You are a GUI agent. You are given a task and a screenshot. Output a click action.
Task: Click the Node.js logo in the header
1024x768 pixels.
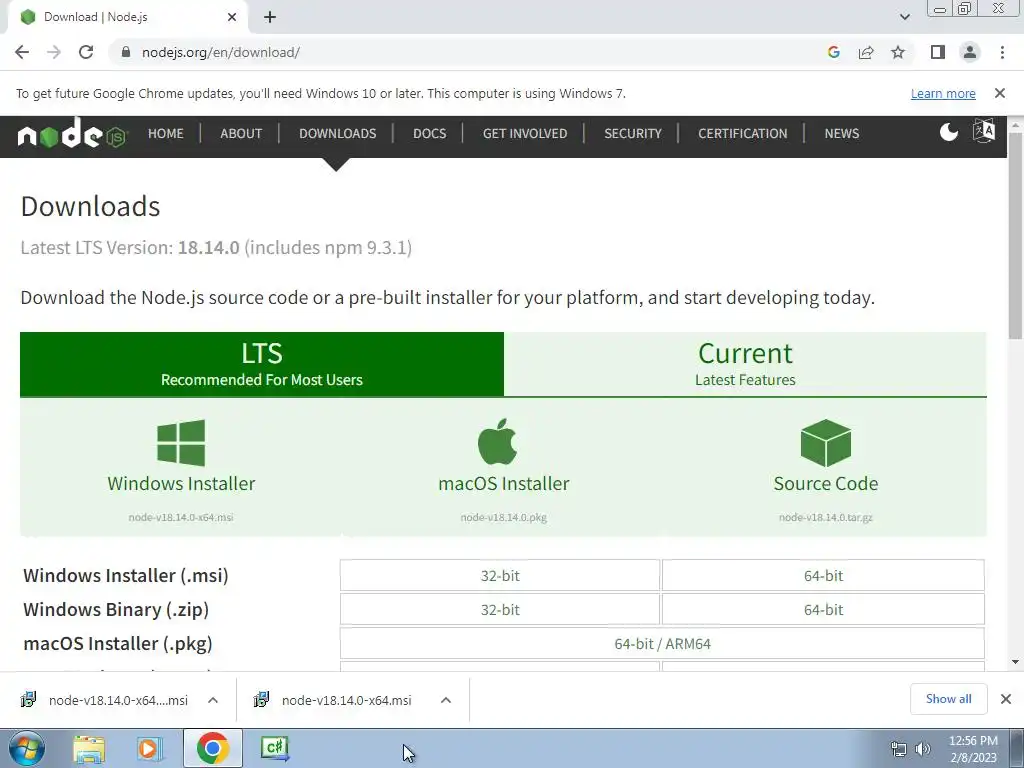(x=72, y=133)
